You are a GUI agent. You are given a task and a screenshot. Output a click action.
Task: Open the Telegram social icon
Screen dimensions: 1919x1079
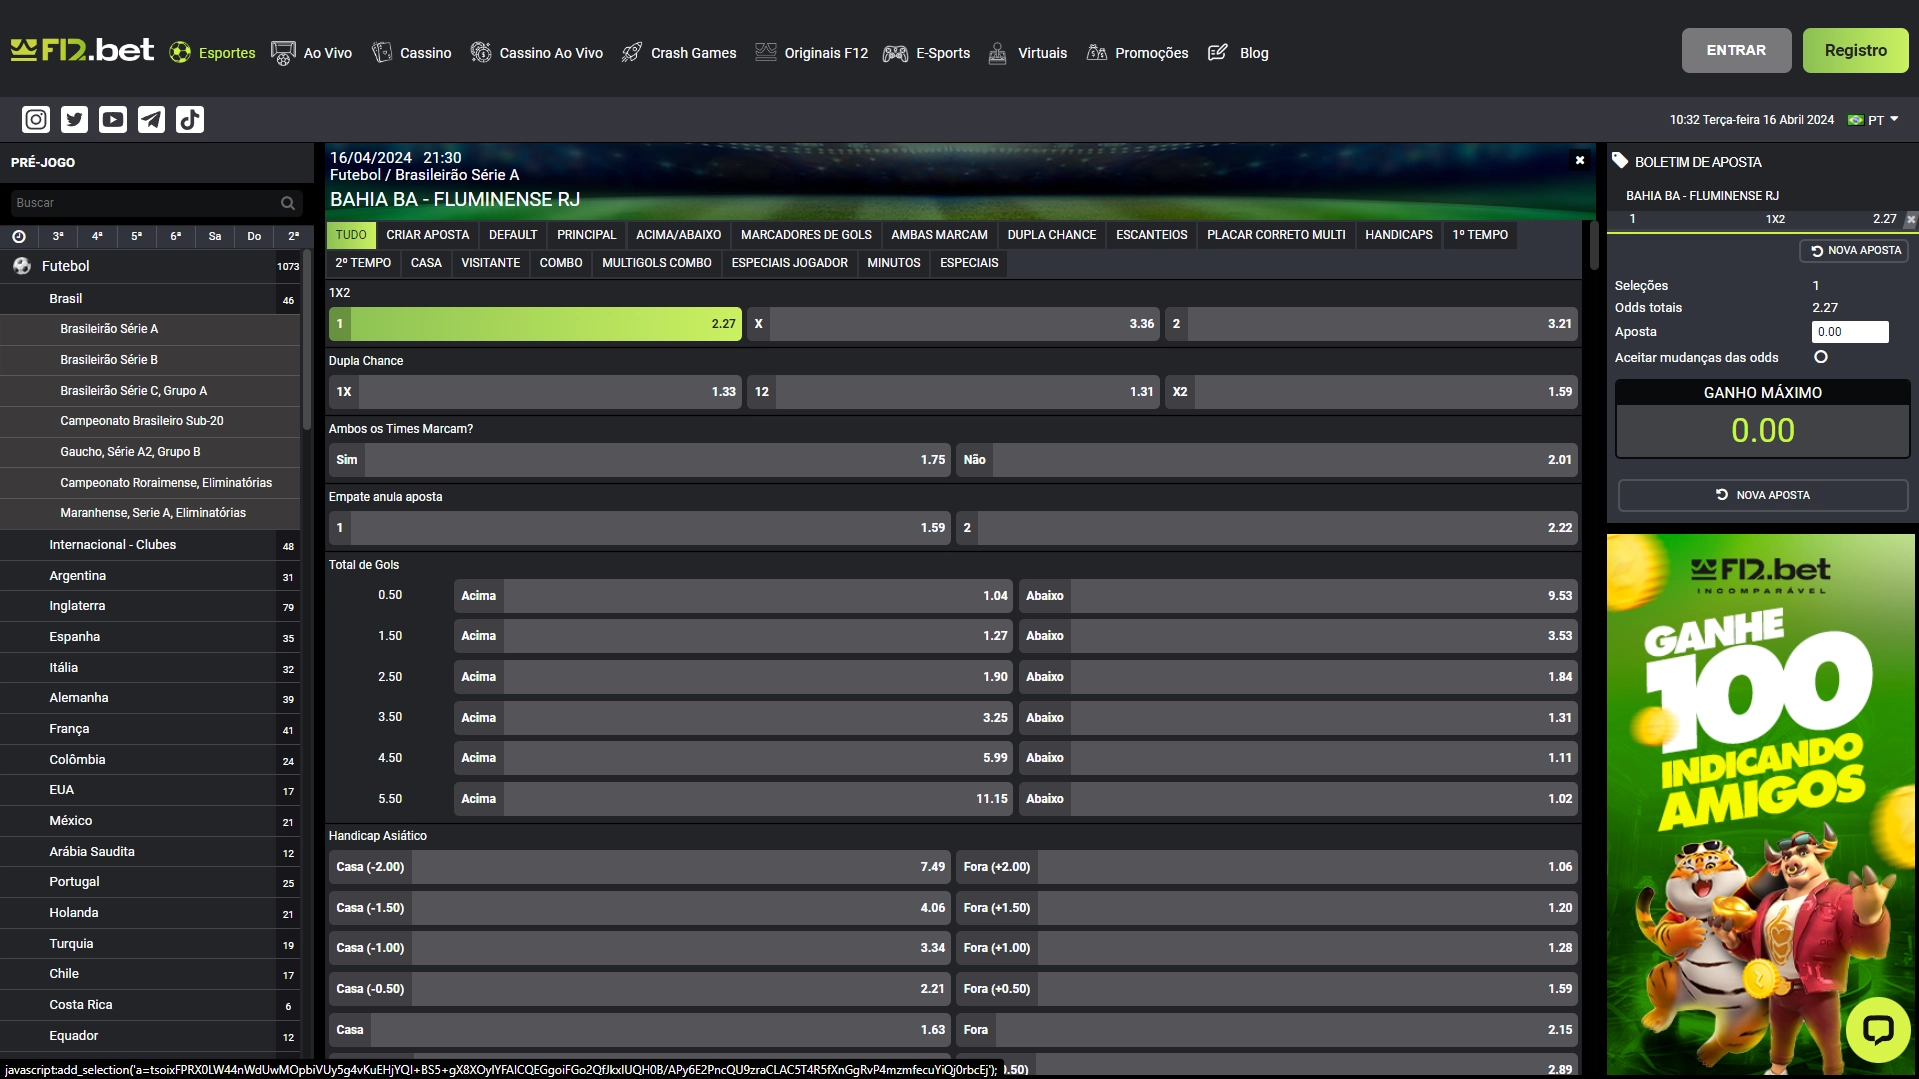coord(151,120)
